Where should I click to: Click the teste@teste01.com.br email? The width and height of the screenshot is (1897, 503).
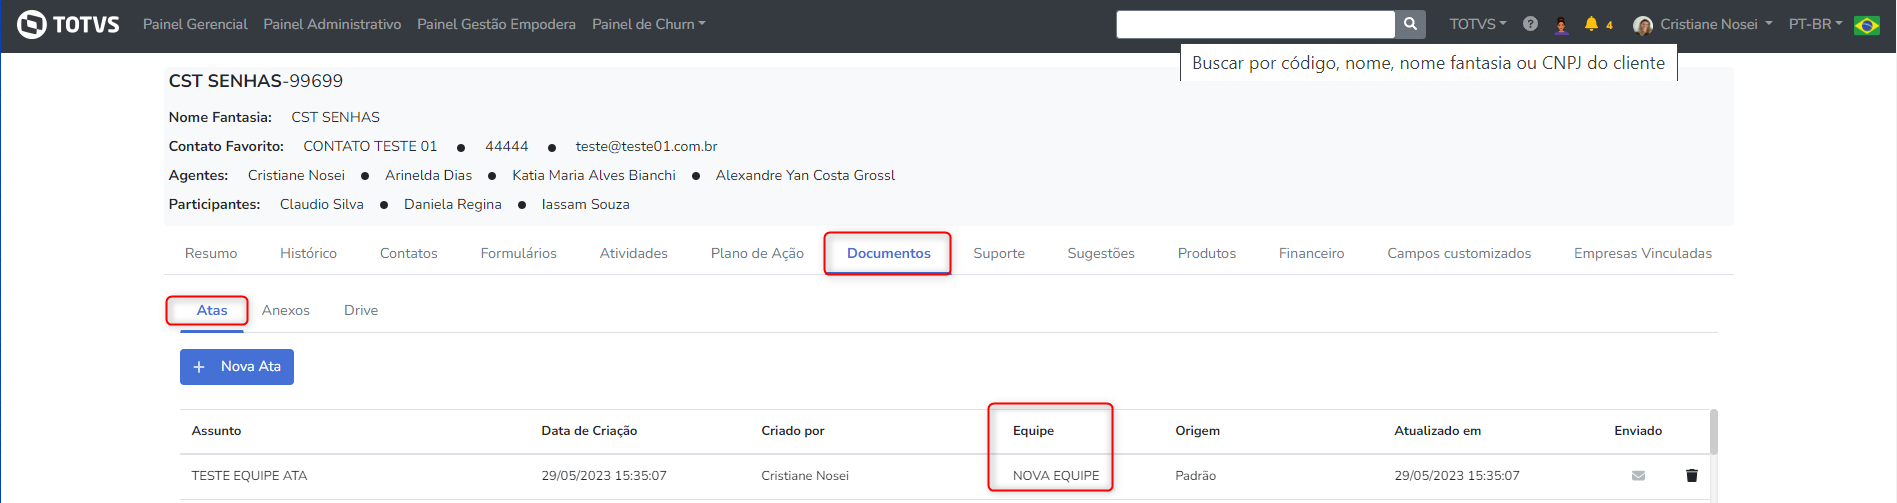(x=646, y=146)
